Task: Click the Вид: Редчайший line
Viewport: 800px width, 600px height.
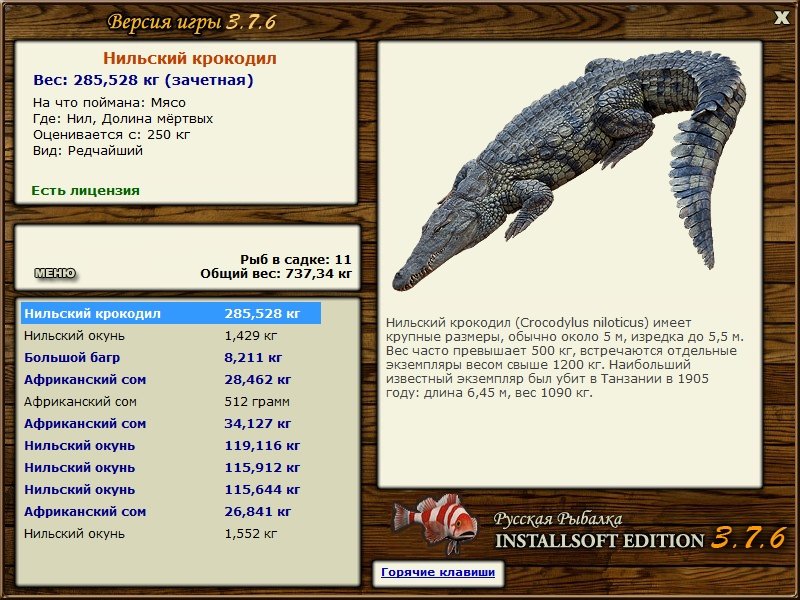Action: pos(88,151)
